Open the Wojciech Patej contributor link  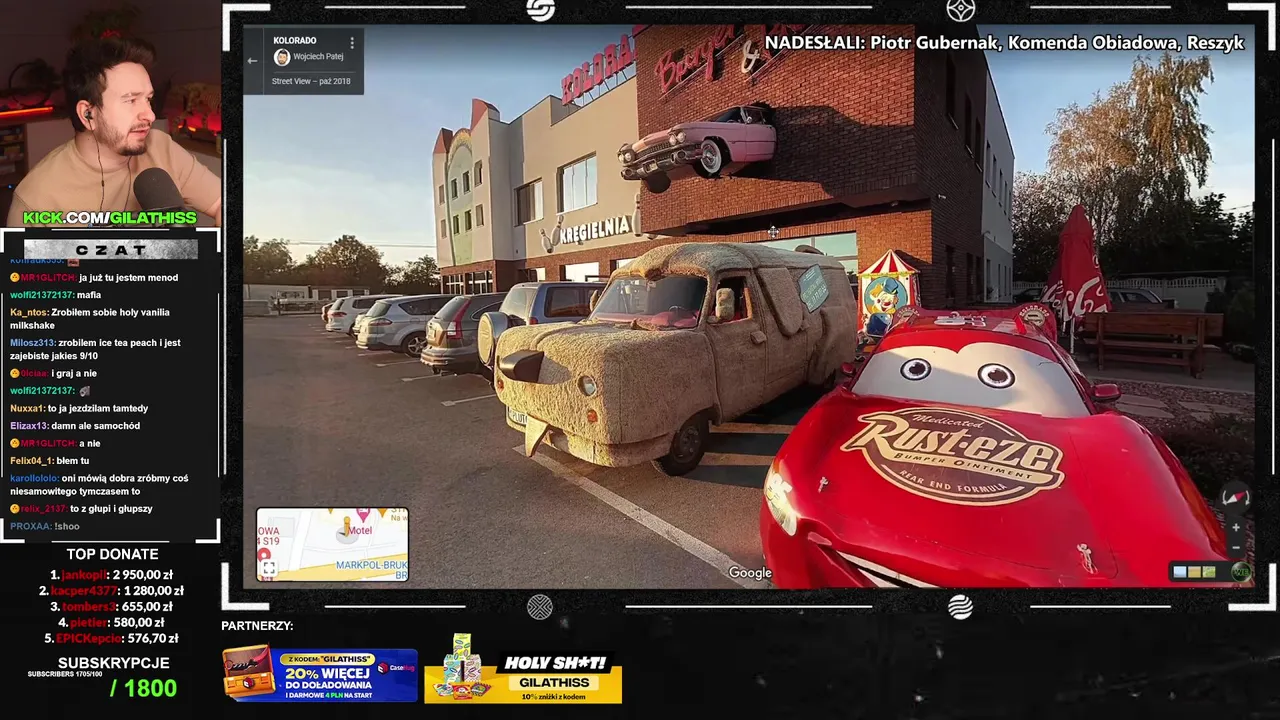317,57
